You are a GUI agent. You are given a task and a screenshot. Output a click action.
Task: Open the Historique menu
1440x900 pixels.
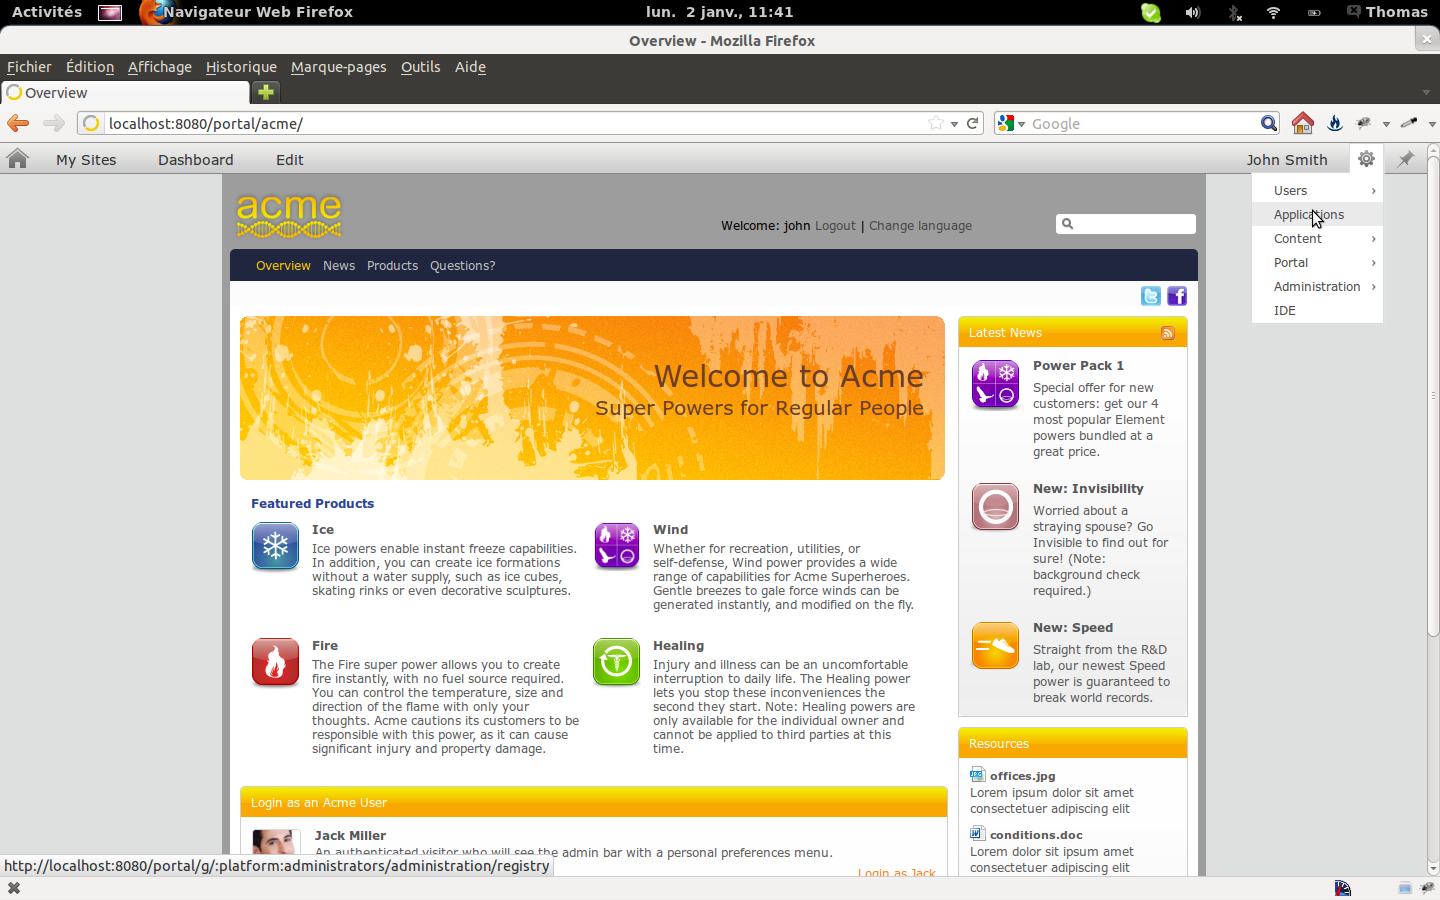[x=241, y=67]
